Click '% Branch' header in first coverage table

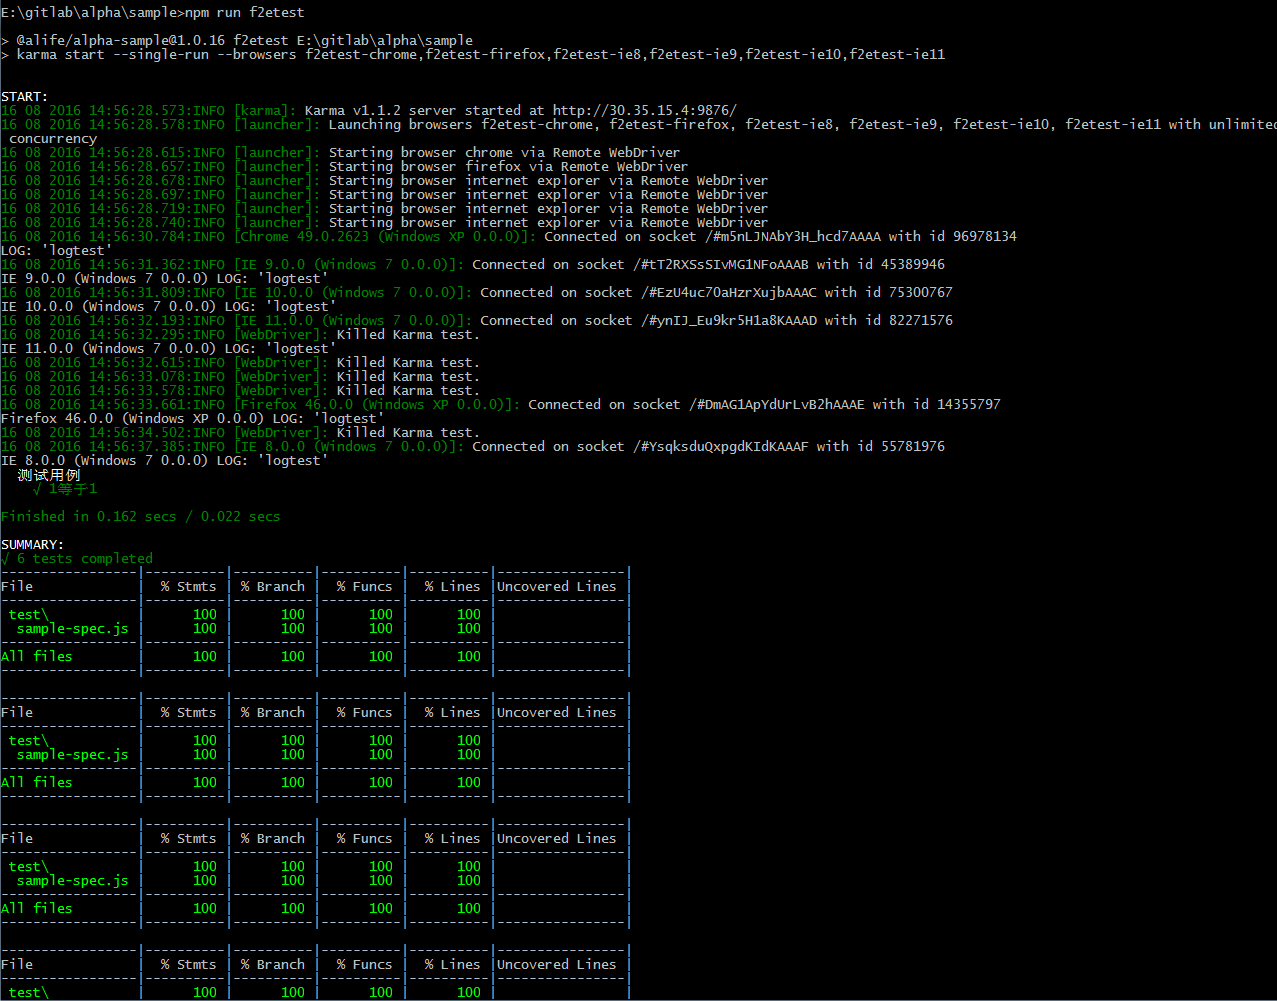pyautogui.click(x=273, y=586)
